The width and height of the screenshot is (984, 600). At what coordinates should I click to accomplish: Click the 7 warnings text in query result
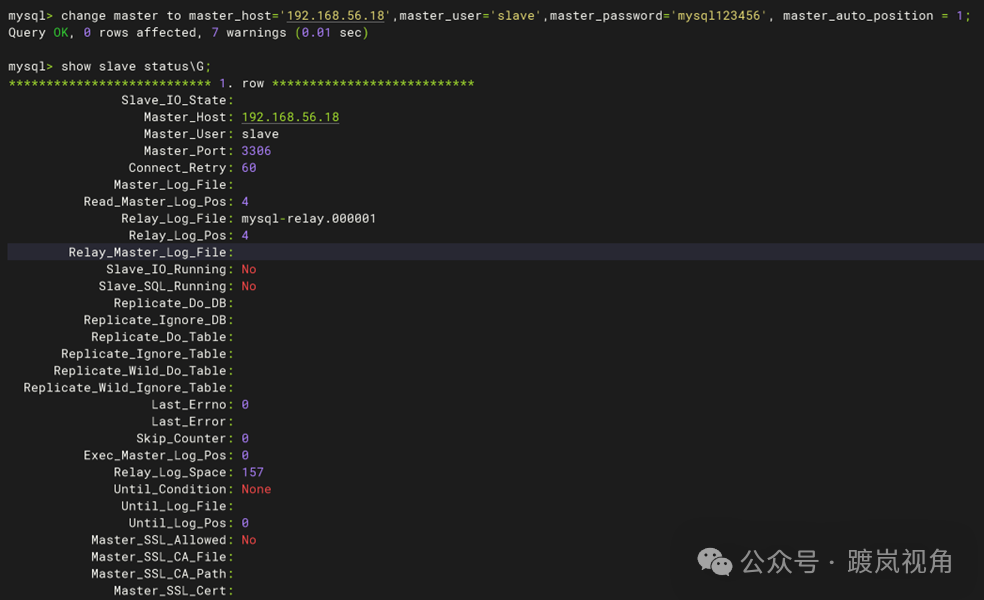click(249, 33)
